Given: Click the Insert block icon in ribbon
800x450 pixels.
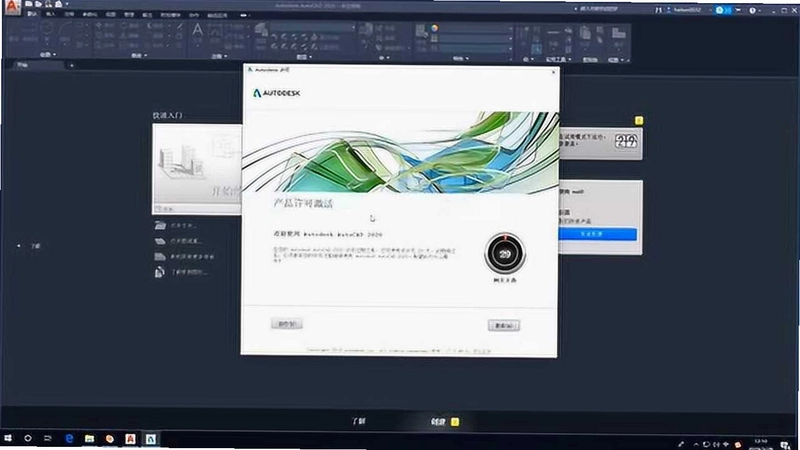Looking at the screenshot, I should (366, 29).
